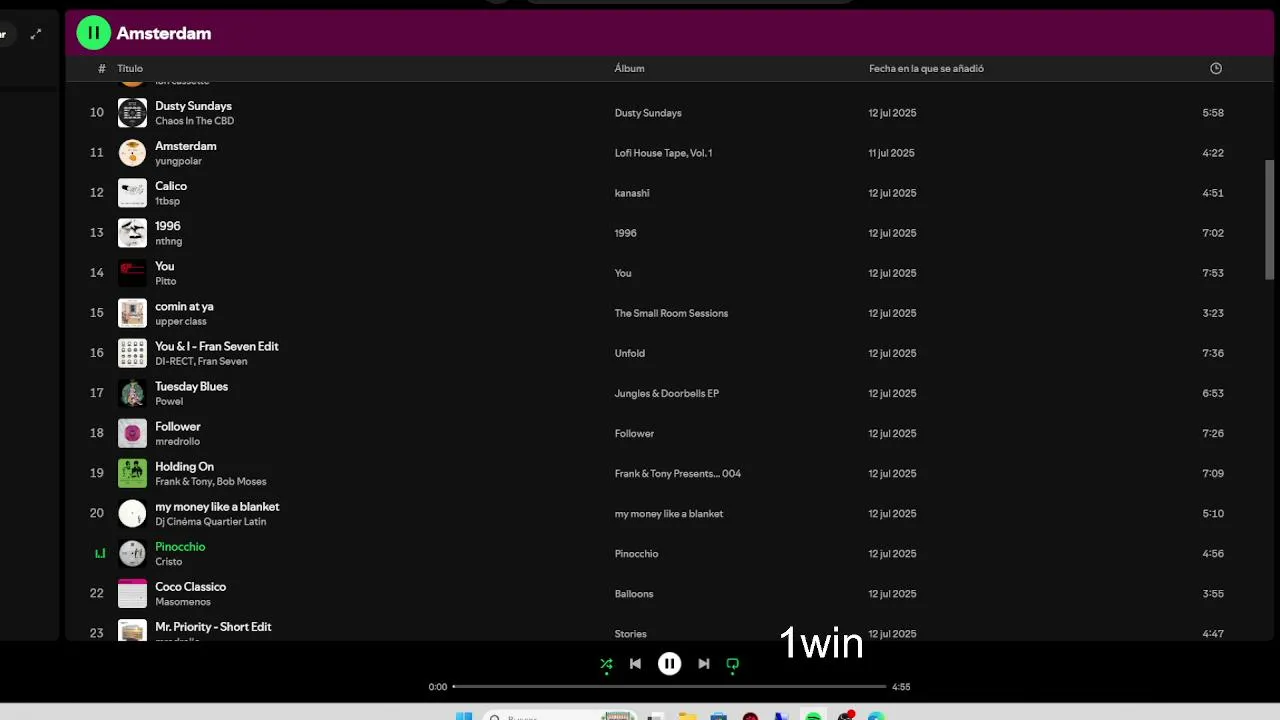This screenshot has width=1280, height=720.
Task: Toggle the repeat mode button
Action: click(x=732, y=663)
